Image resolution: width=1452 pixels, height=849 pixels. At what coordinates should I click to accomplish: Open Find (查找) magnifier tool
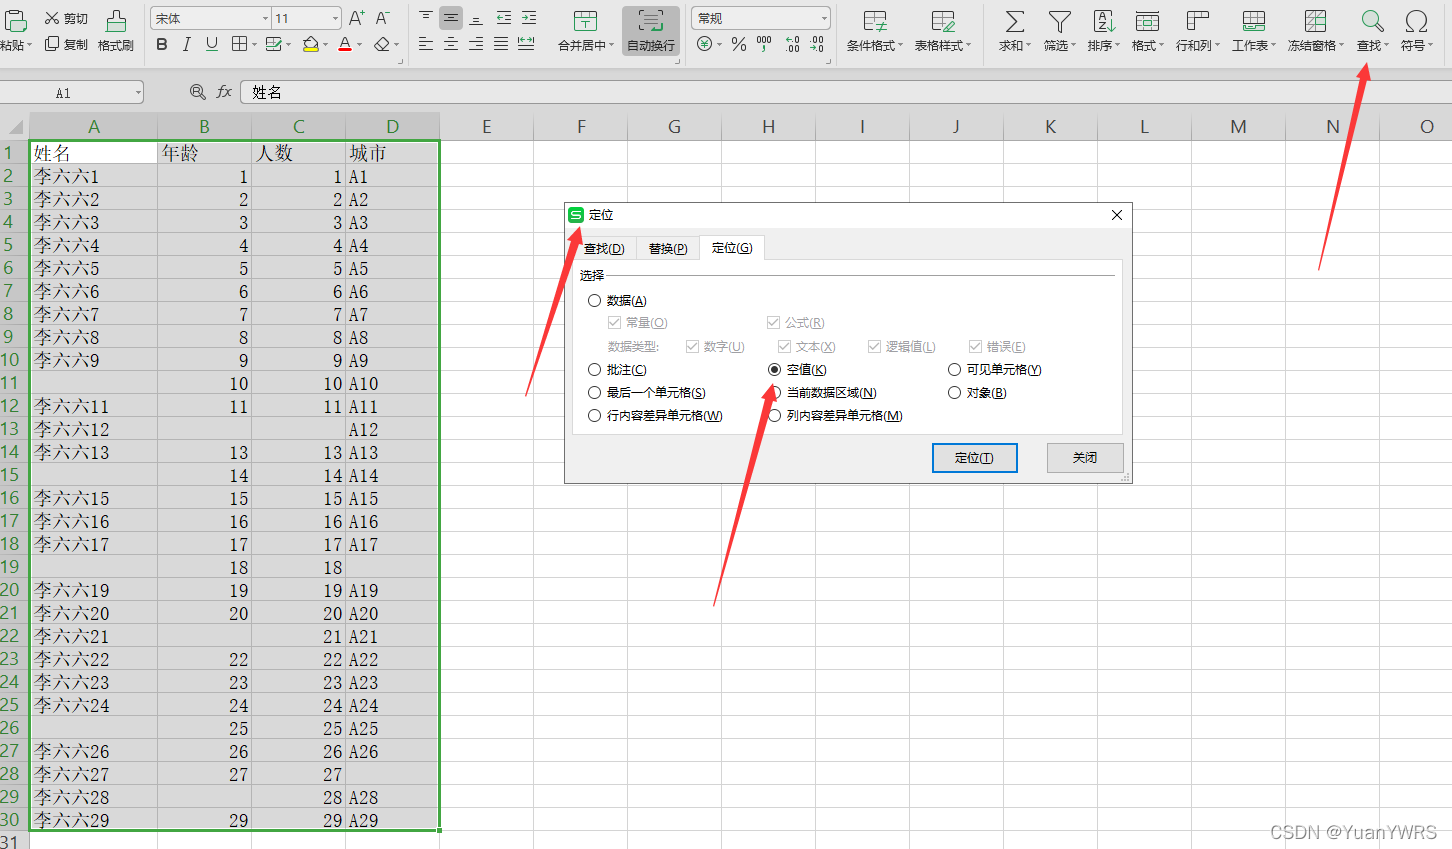(1372, 31)
